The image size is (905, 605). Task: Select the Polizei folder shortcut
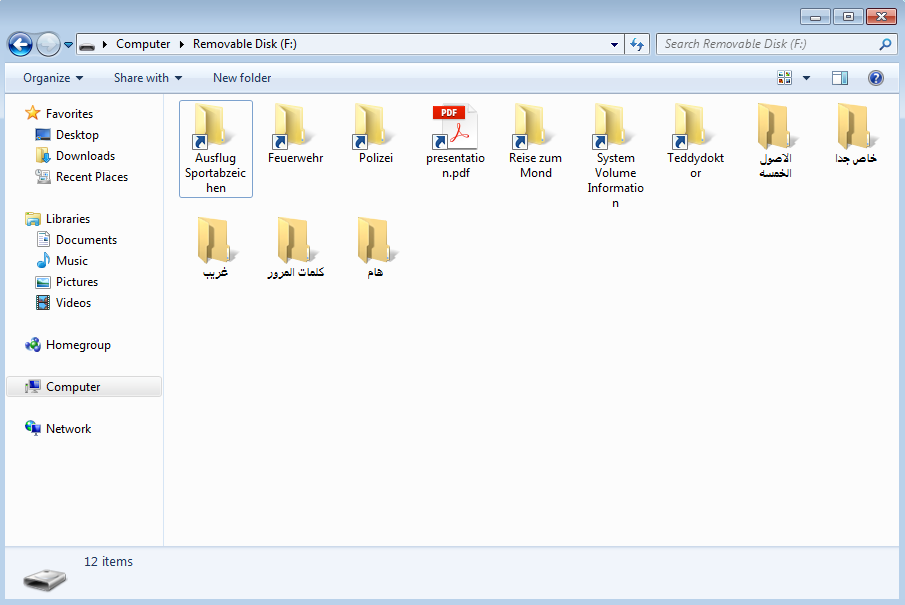(x=375, y=128)
